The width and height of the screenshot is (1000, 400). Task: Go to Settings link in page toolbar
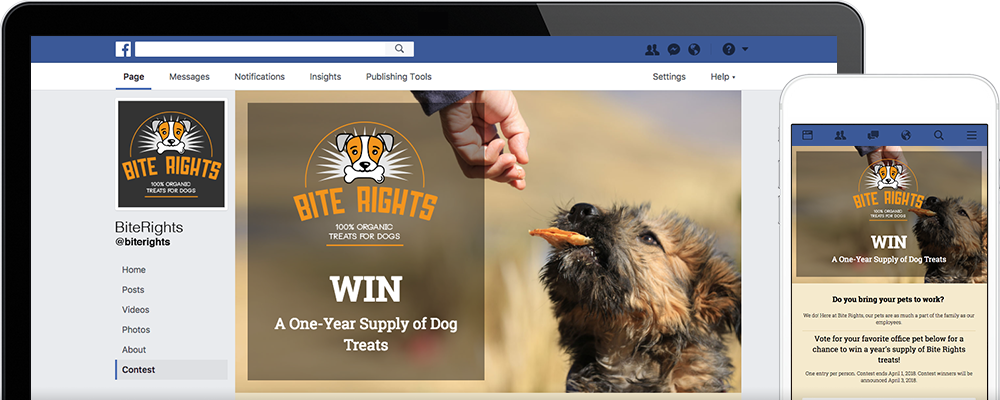tap(669, 77)
